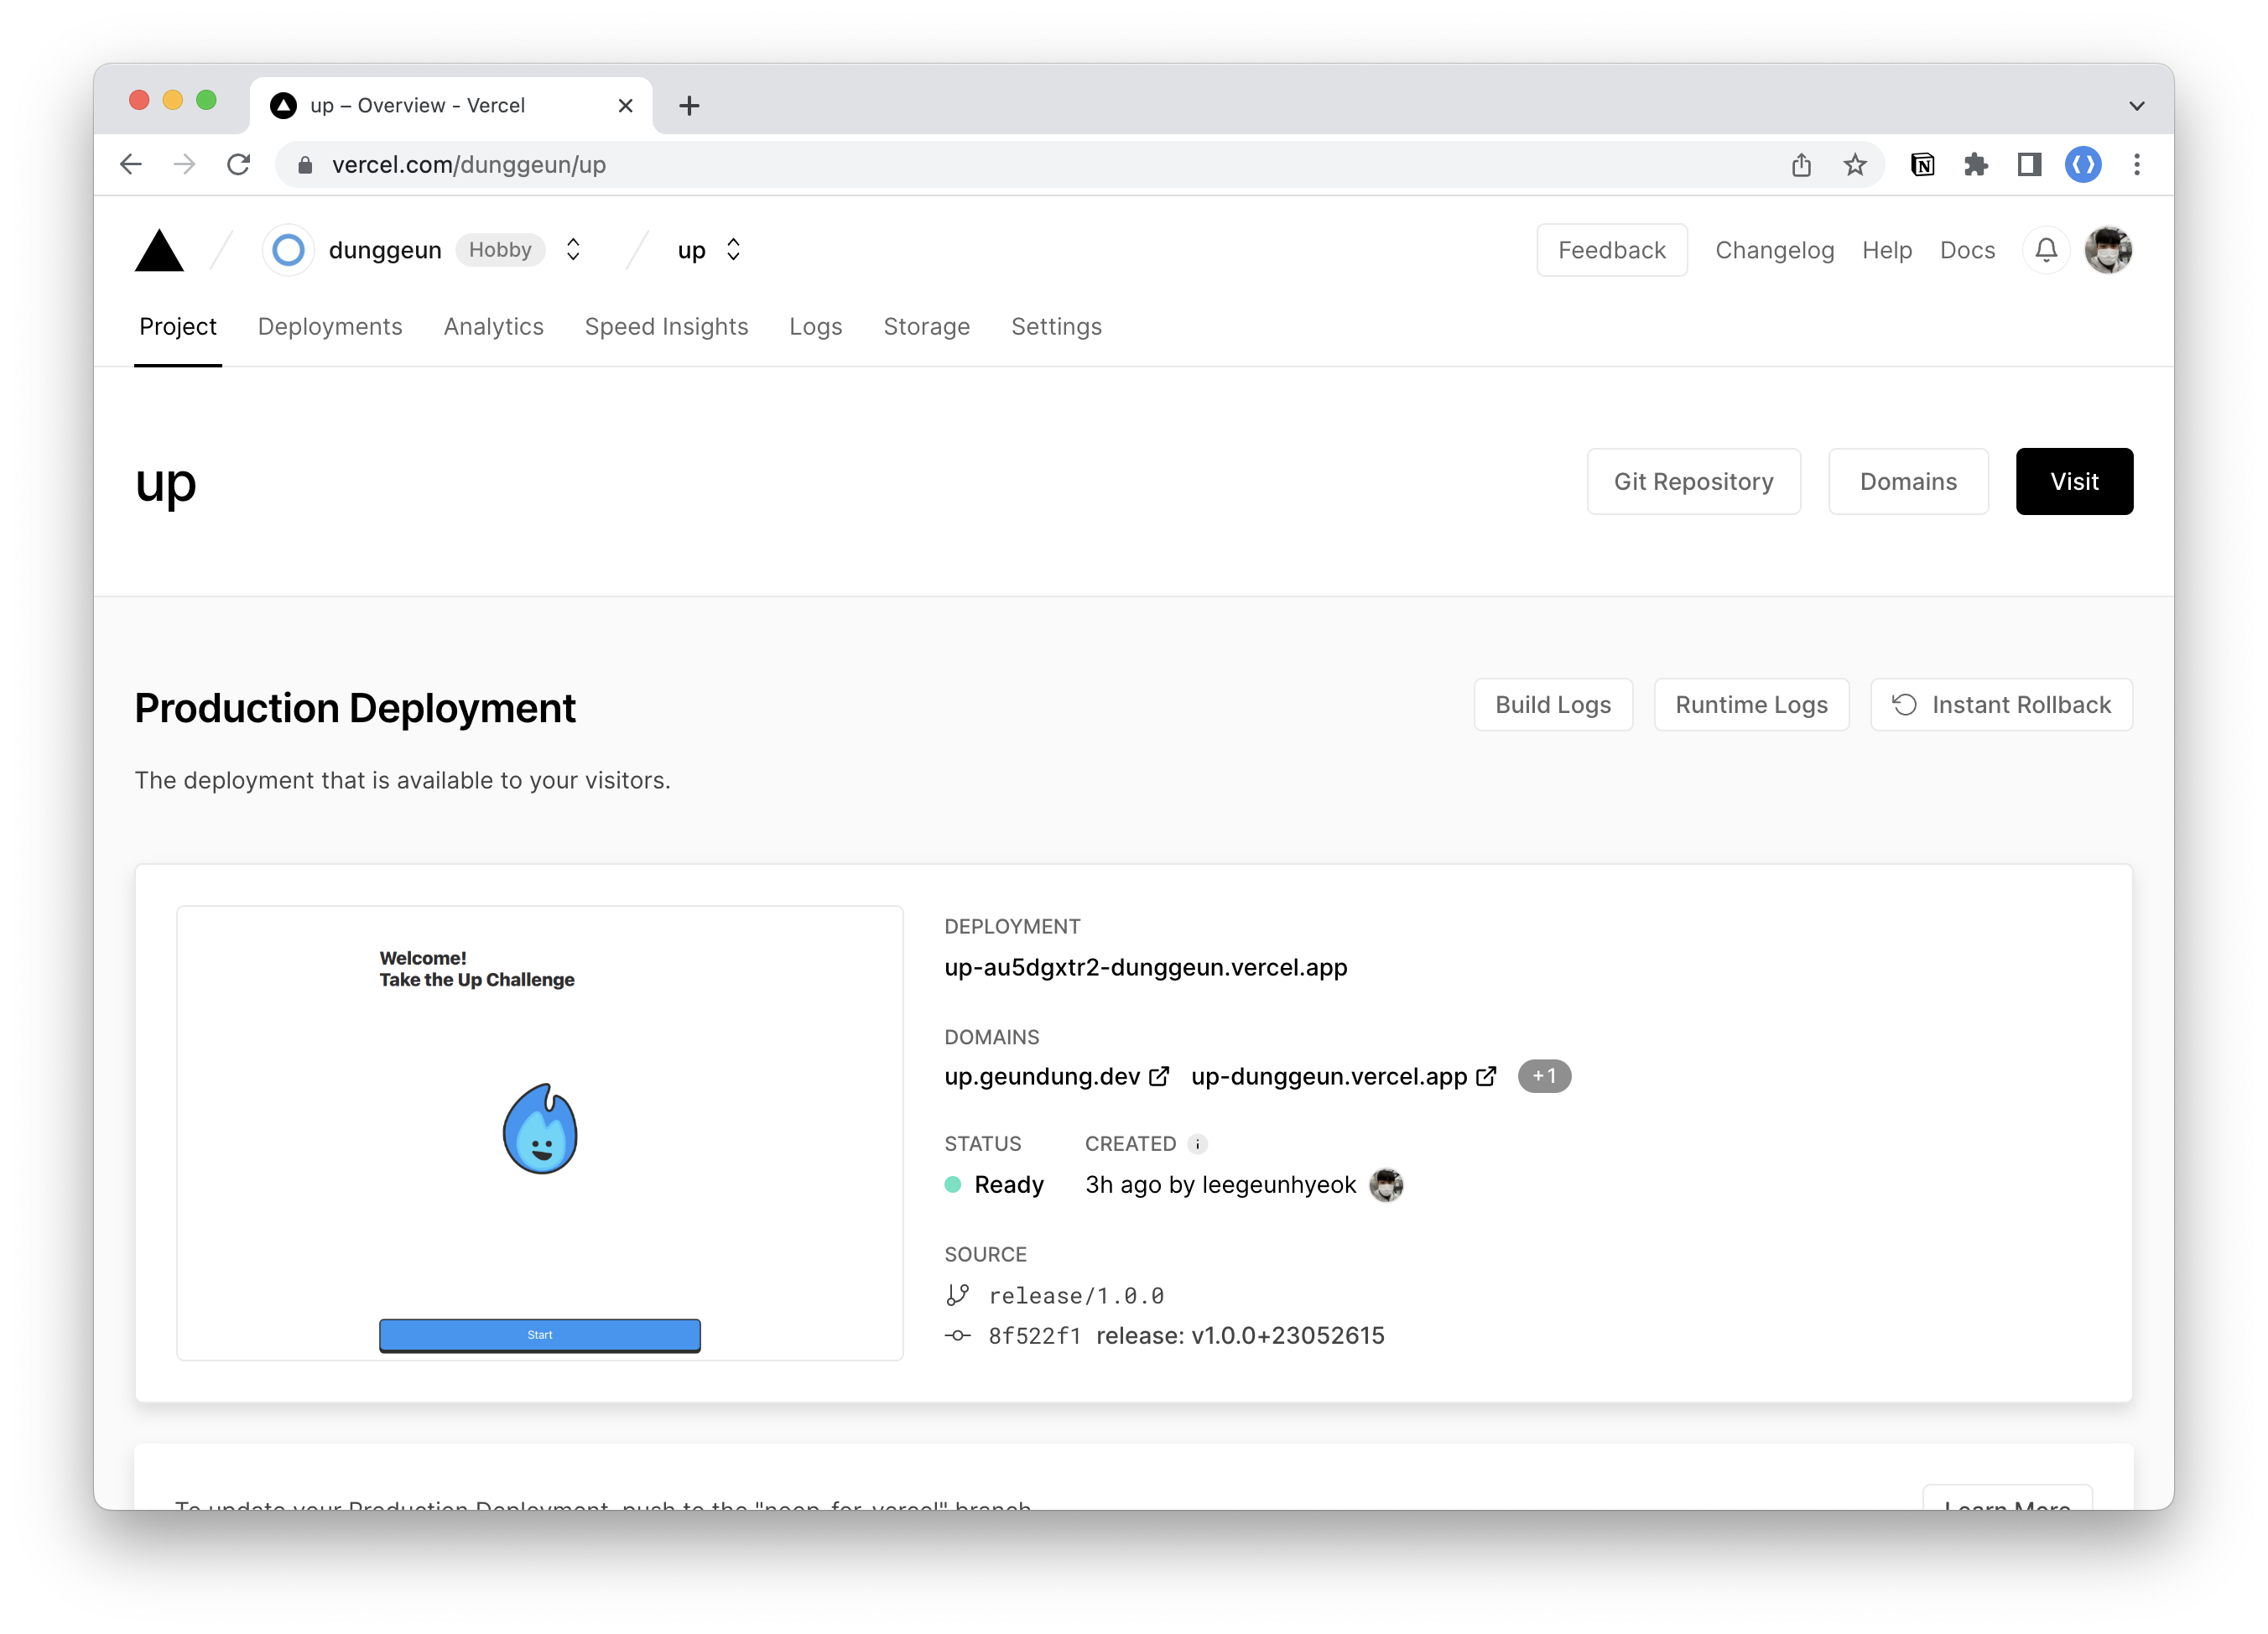Click the deployment preview thumbnail
The height and width of the screenshot is (1634, 2268).
click(x=540, y=1132)
